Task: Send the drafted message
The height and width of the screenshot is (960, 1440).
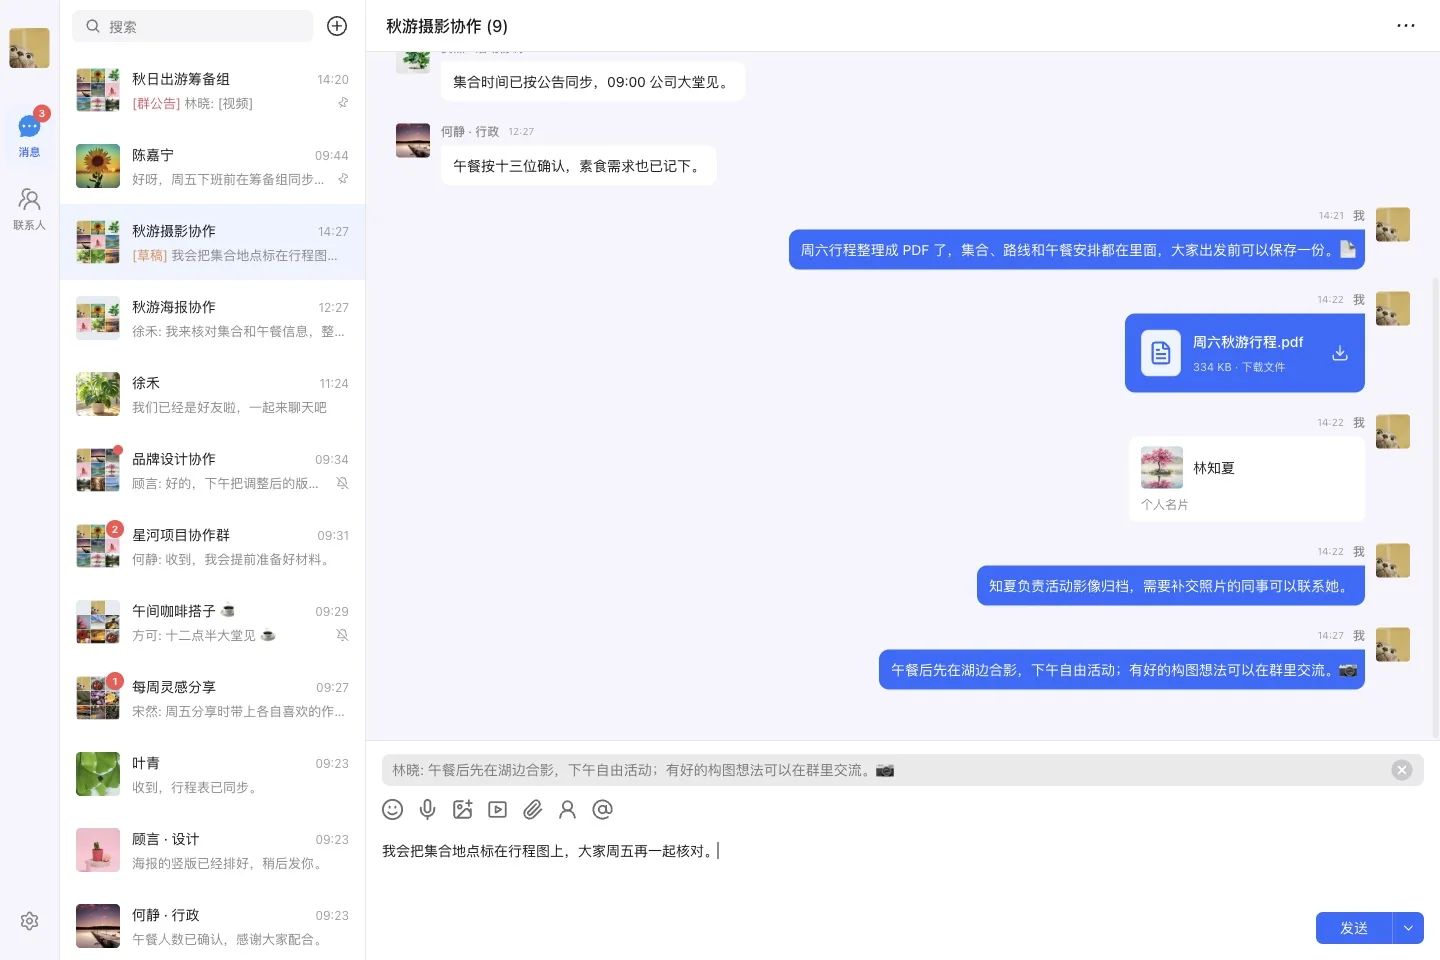Action: (x=1354, y=928)
